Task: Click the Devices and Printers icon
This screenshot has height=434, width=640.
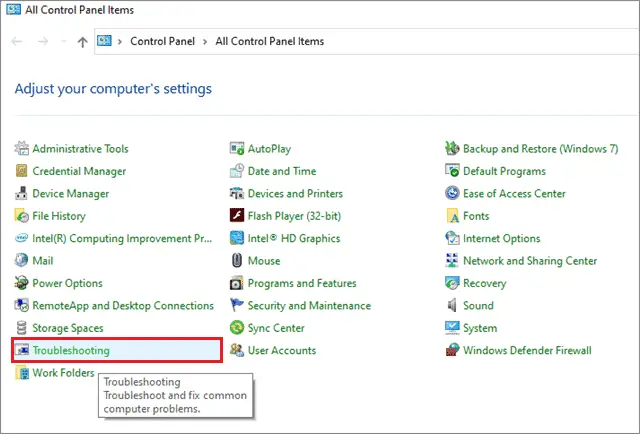Action: click(237, 193)
